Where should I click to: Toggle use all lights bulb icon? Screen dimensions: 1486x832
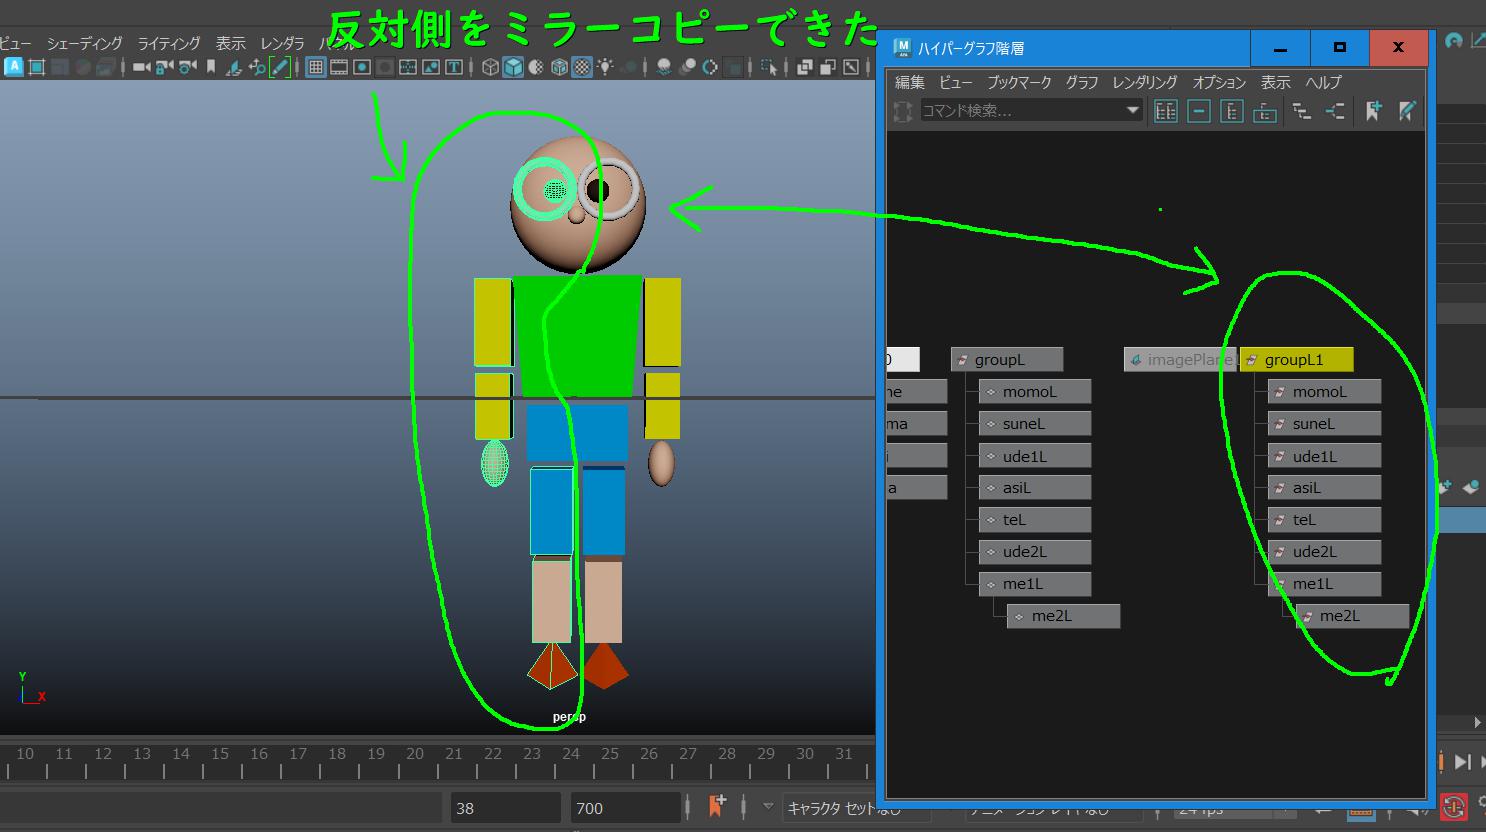tap(605, 67)
